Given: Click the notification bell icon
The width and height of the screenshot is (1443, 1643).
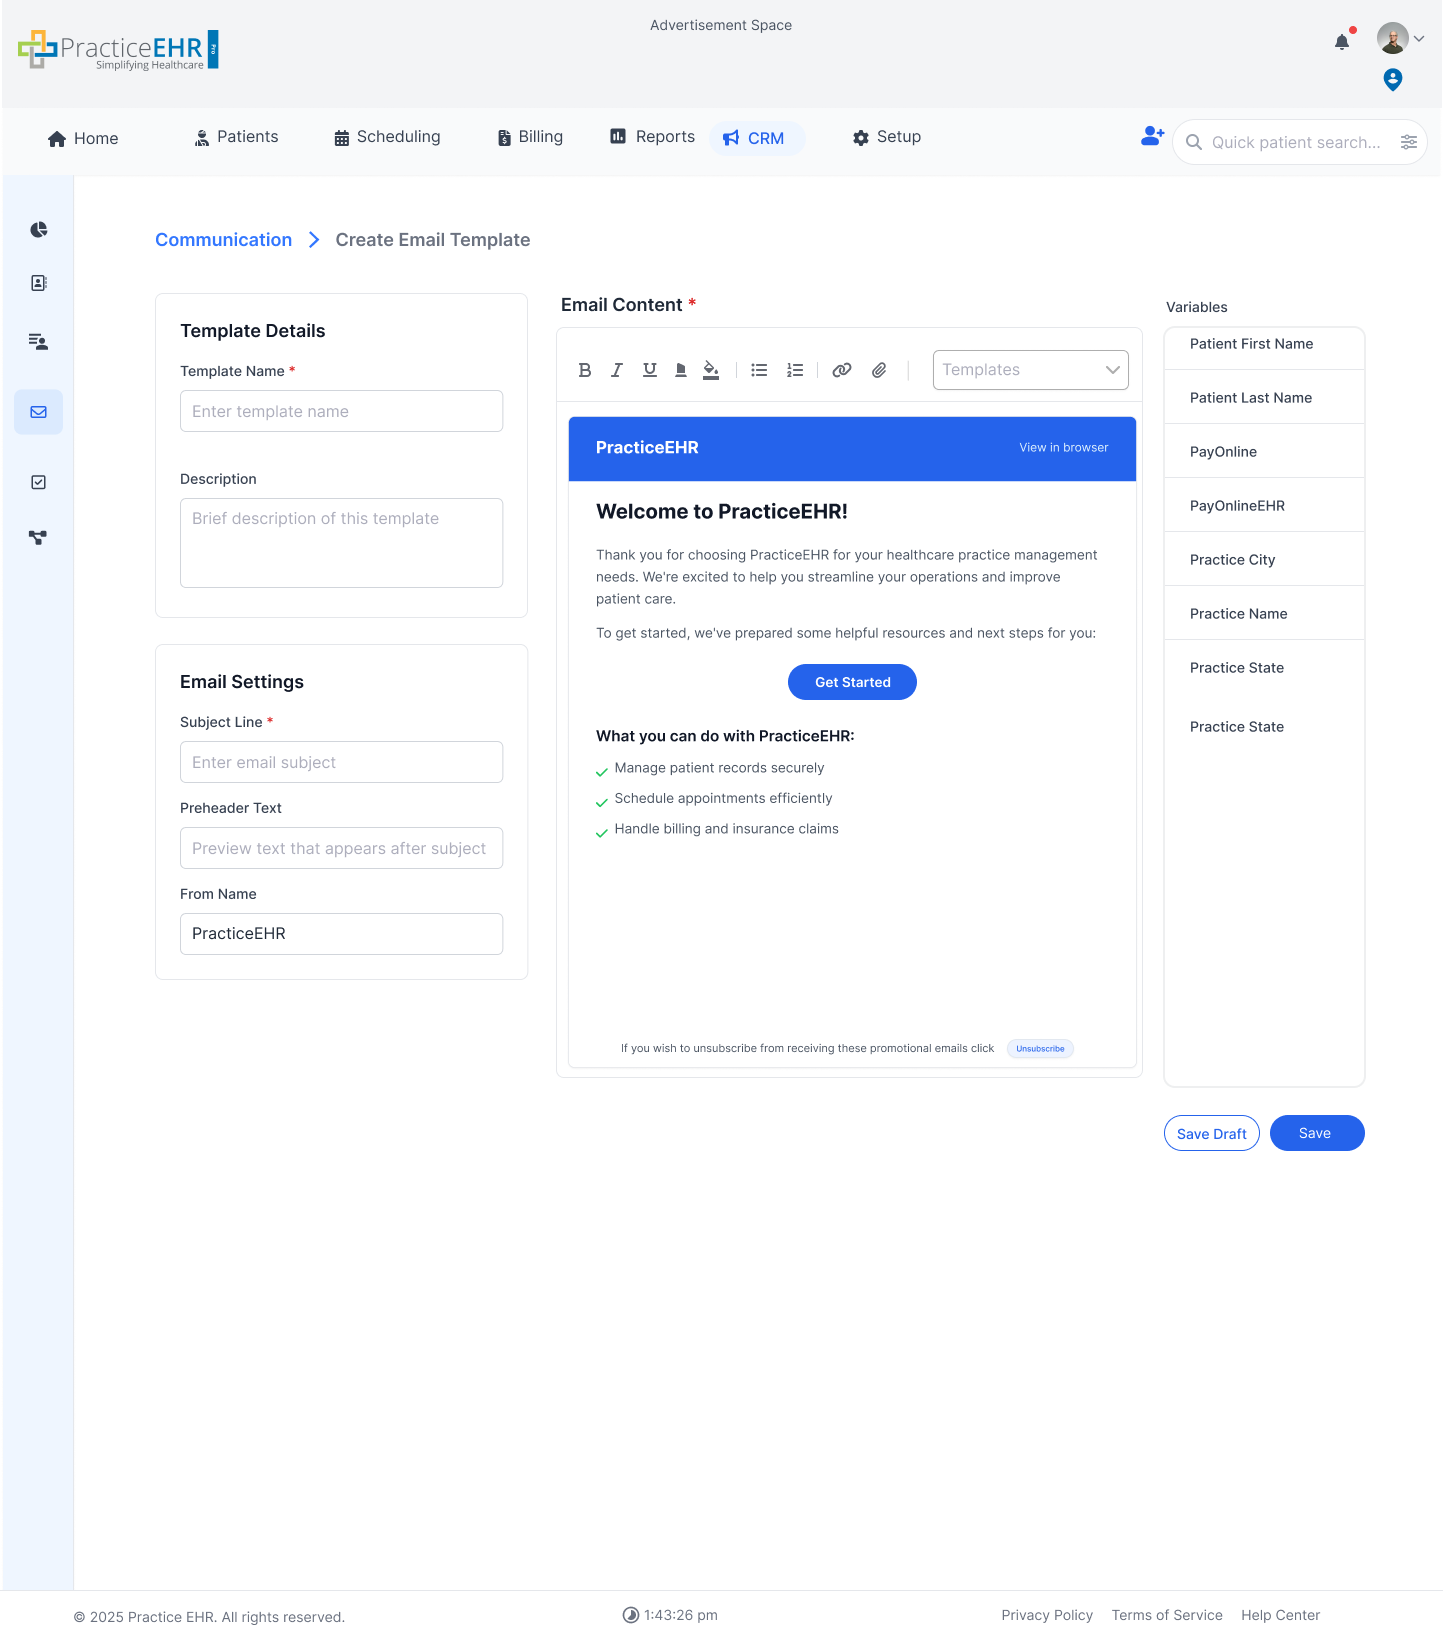Looking at the screenshot, I should pos(1342,42).
